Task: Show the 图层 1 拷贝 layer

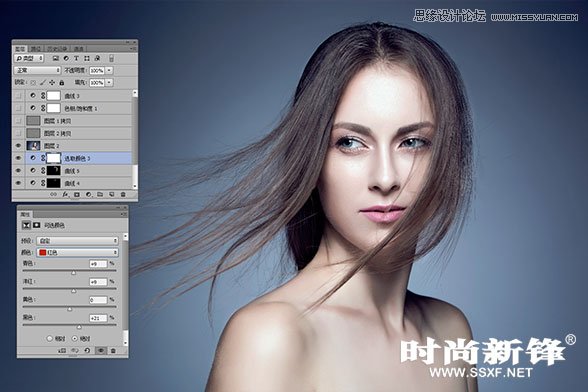Action: pyautogui.click(x=18, y=121)
